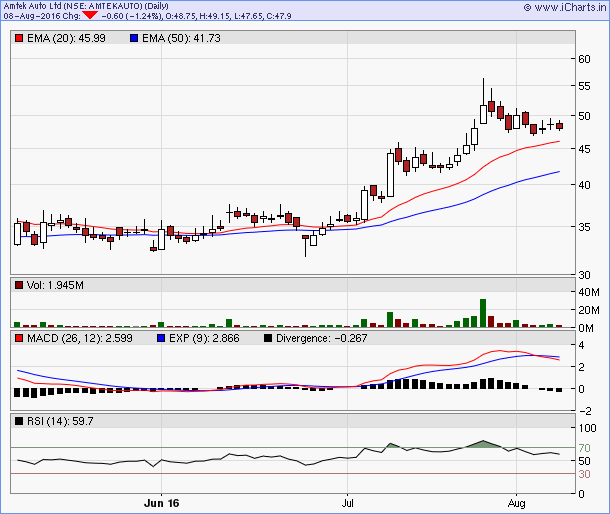Viewport: 610px width, 514px height.
Task: Click the last red candlestick in August
Action: [559, 125]
